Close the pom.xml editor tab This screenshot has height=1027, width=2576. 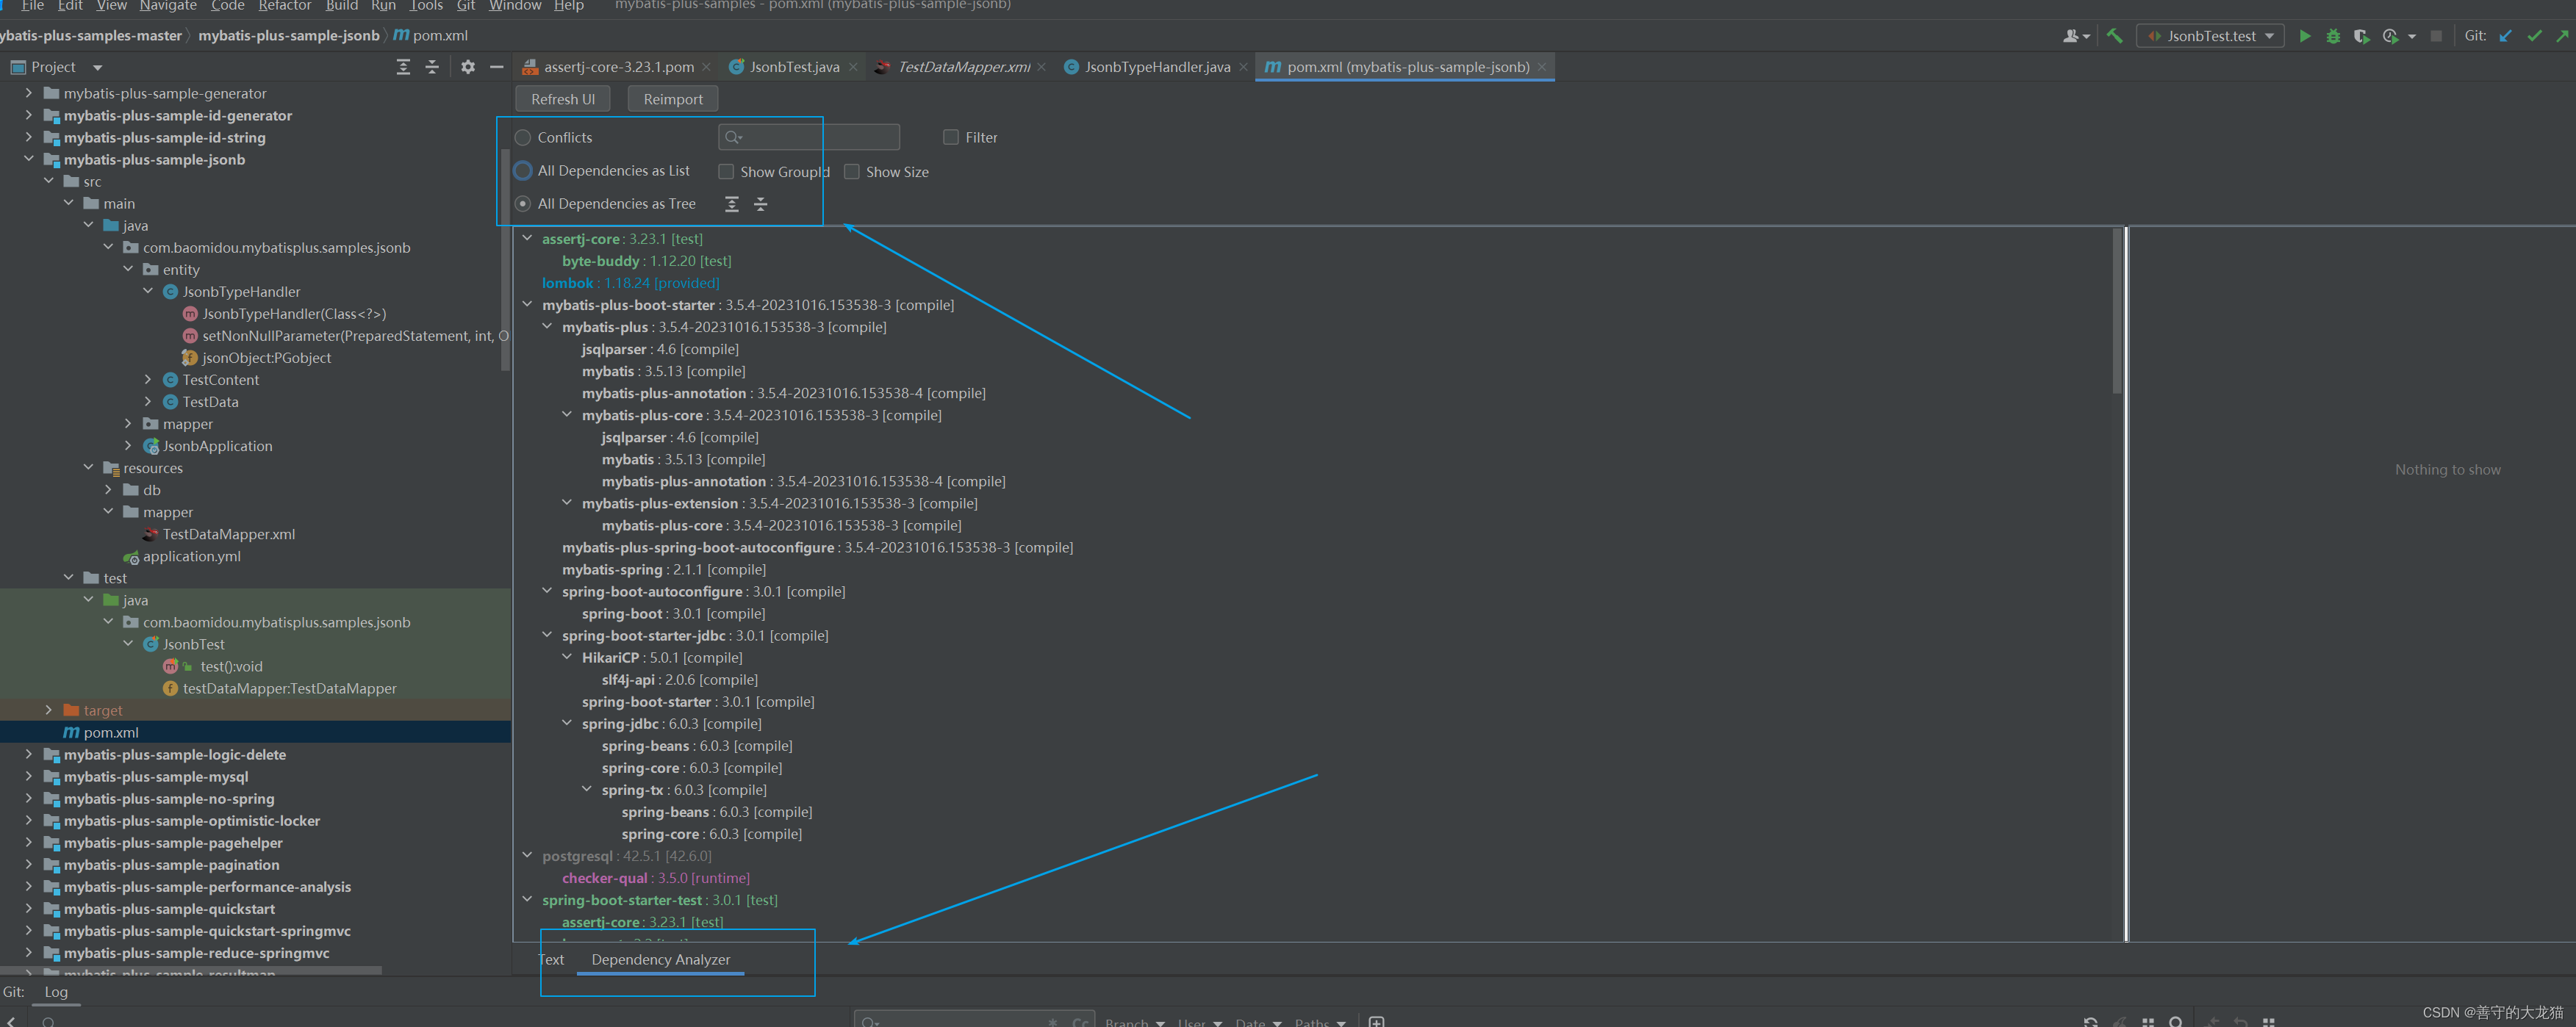[x=1542, y=67]
